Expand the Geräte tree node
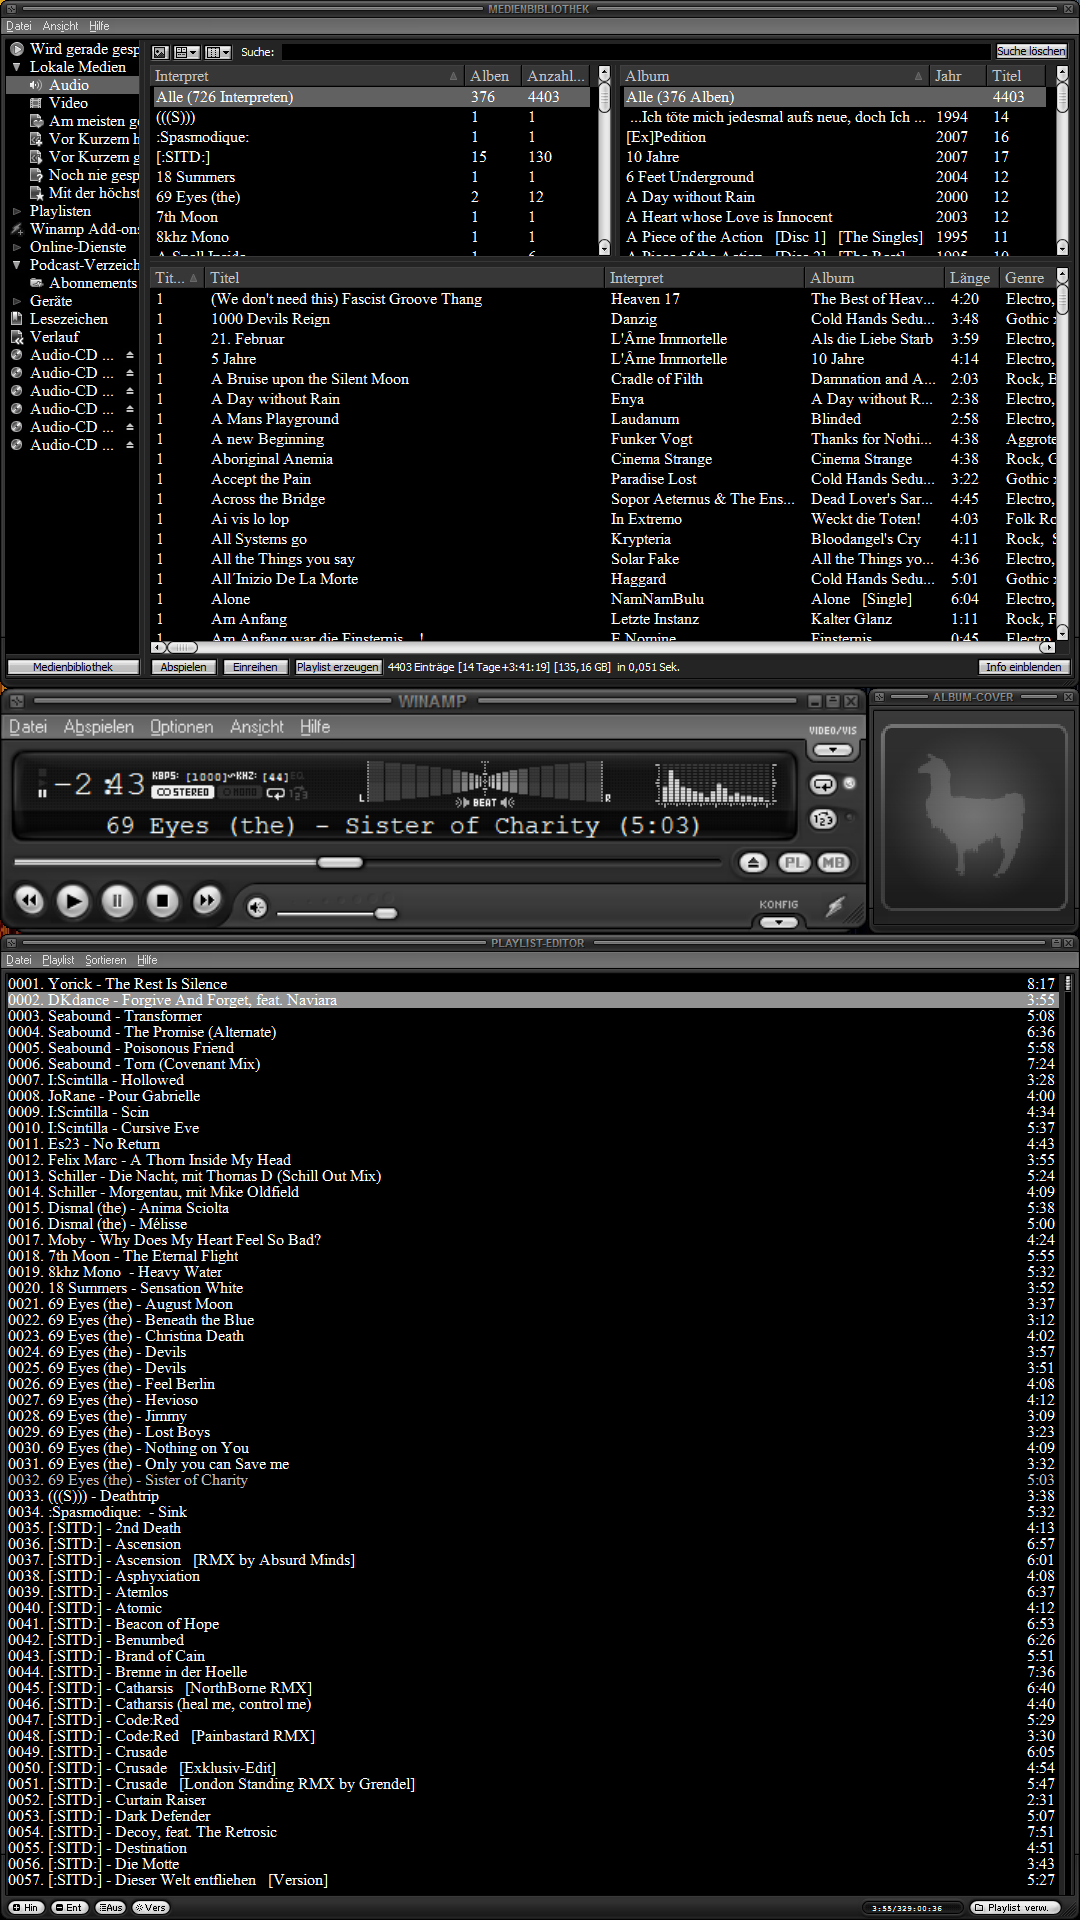Image resolution: width=1080 pixels, height=1920 pixels. (17, 301)
